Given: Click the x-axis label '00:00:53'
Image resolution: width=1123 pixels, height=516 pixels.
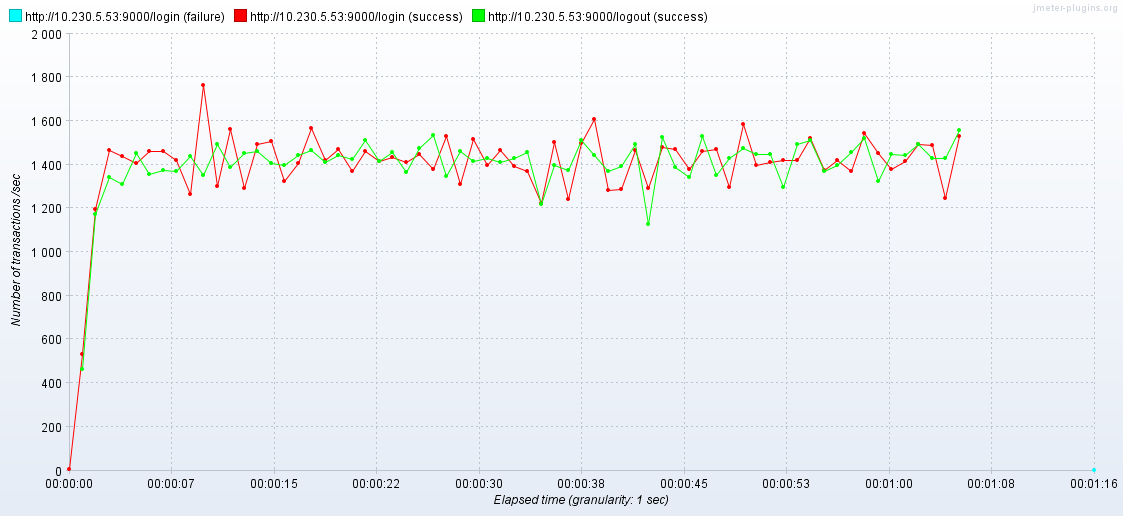Looking at the screenshot, I should click(786, 484).
